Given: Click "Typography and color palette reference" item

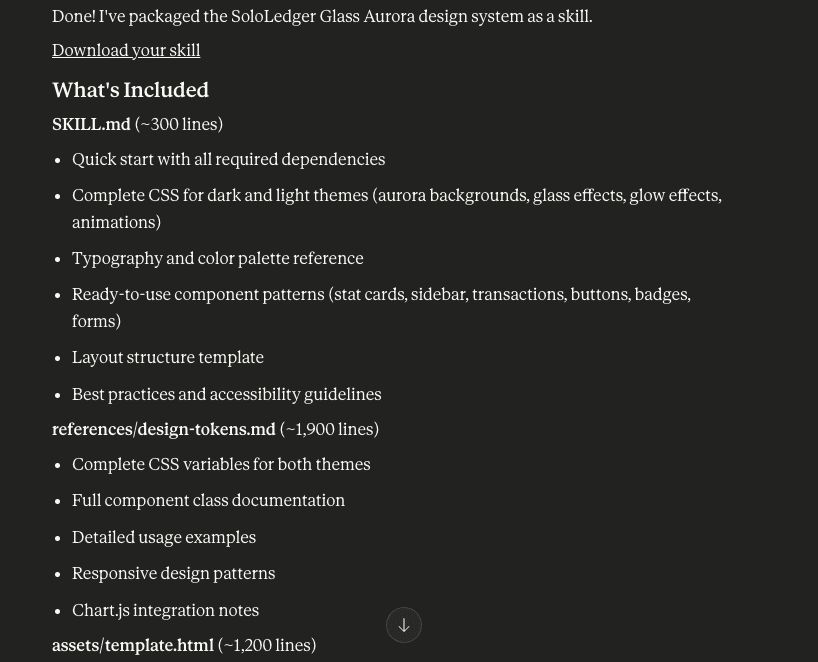Looking at the screenshot, I should [217, 258].
